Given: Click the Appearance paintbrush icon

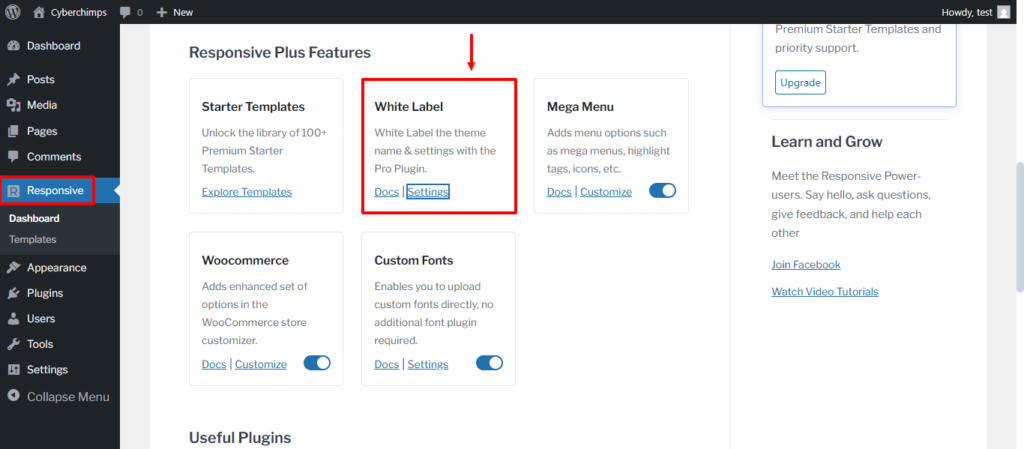Looking at the screenshot, I should [13, 268].
